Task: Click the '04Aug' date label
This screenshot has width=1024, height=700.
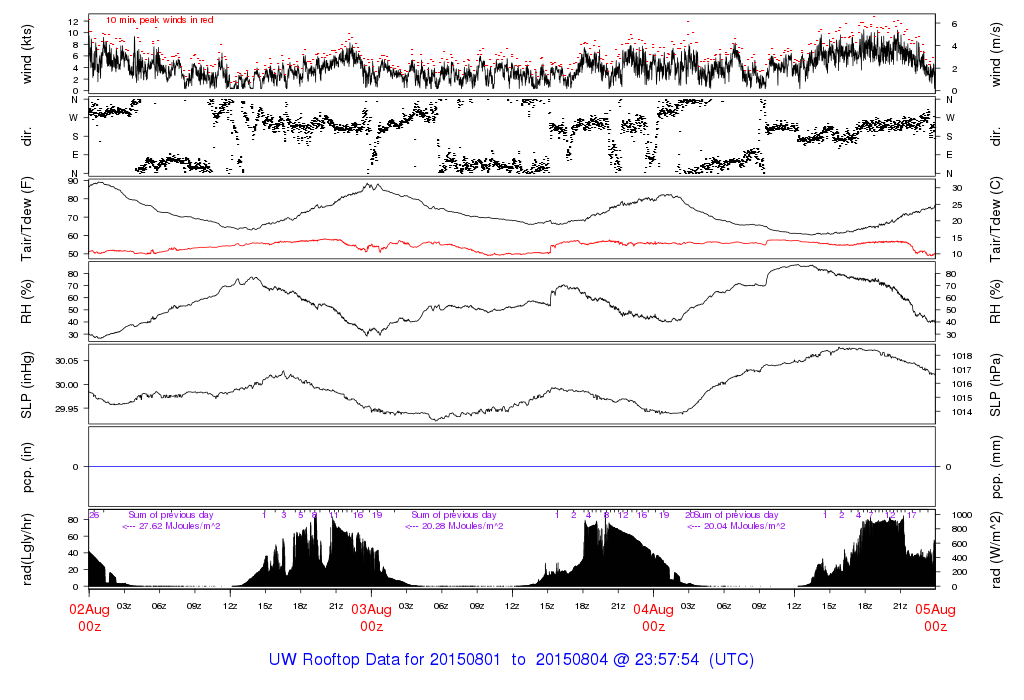Action: (653, 609)
